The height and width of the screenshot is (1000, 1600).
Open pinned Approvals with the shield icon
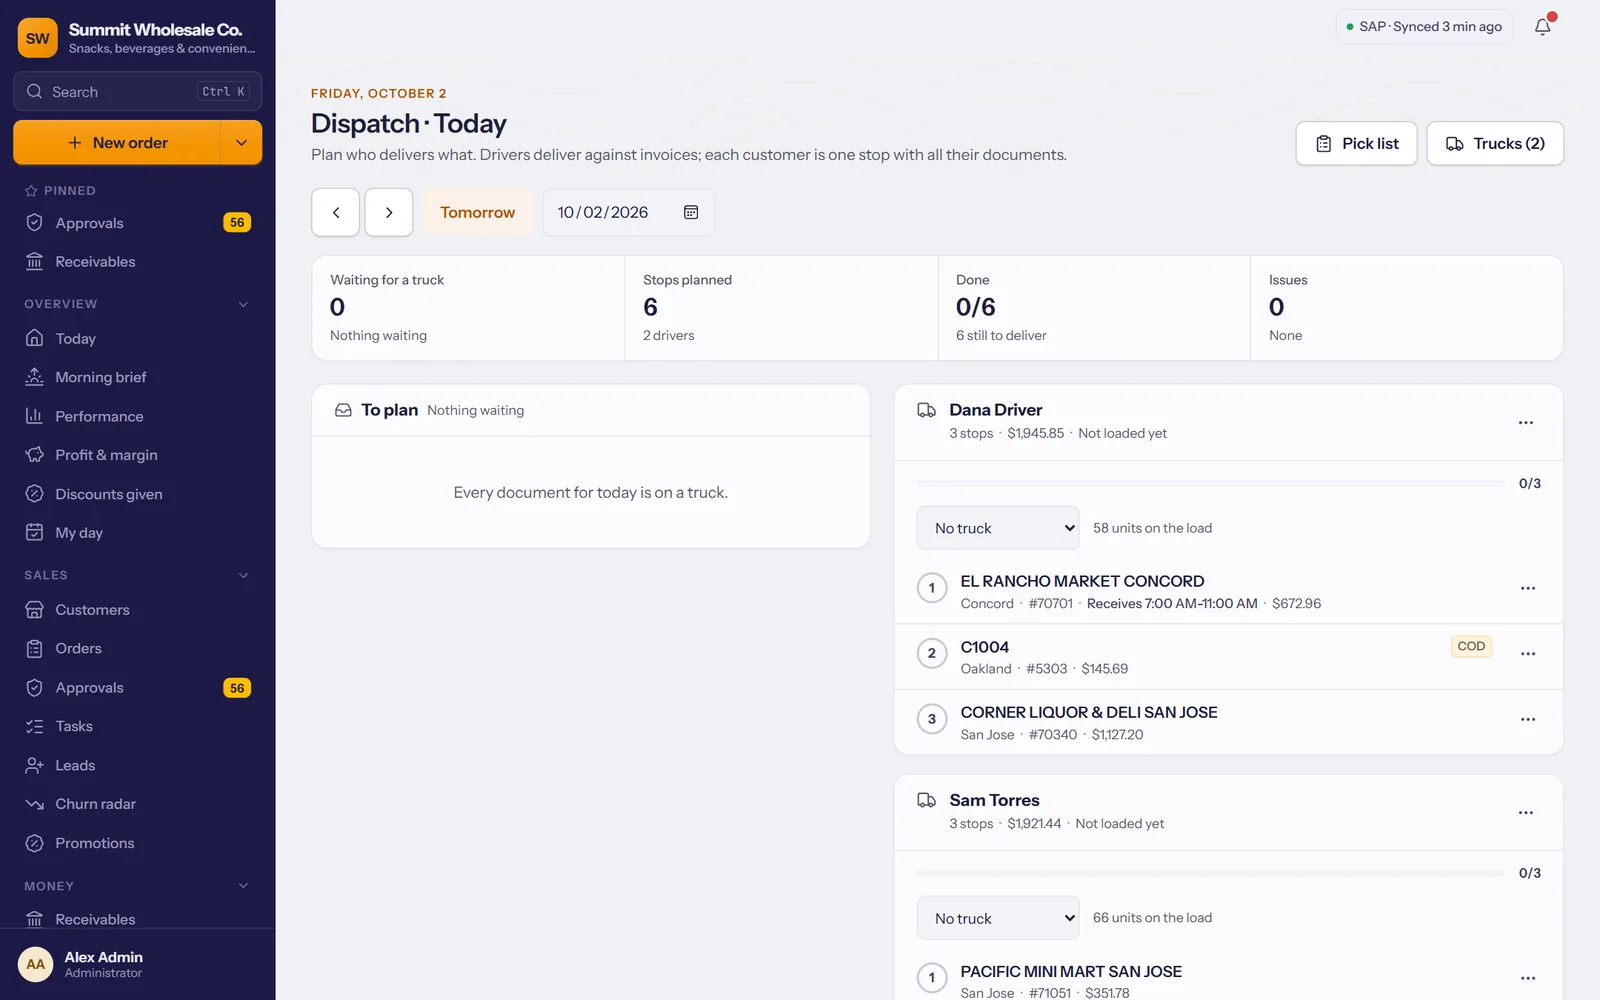138,223
